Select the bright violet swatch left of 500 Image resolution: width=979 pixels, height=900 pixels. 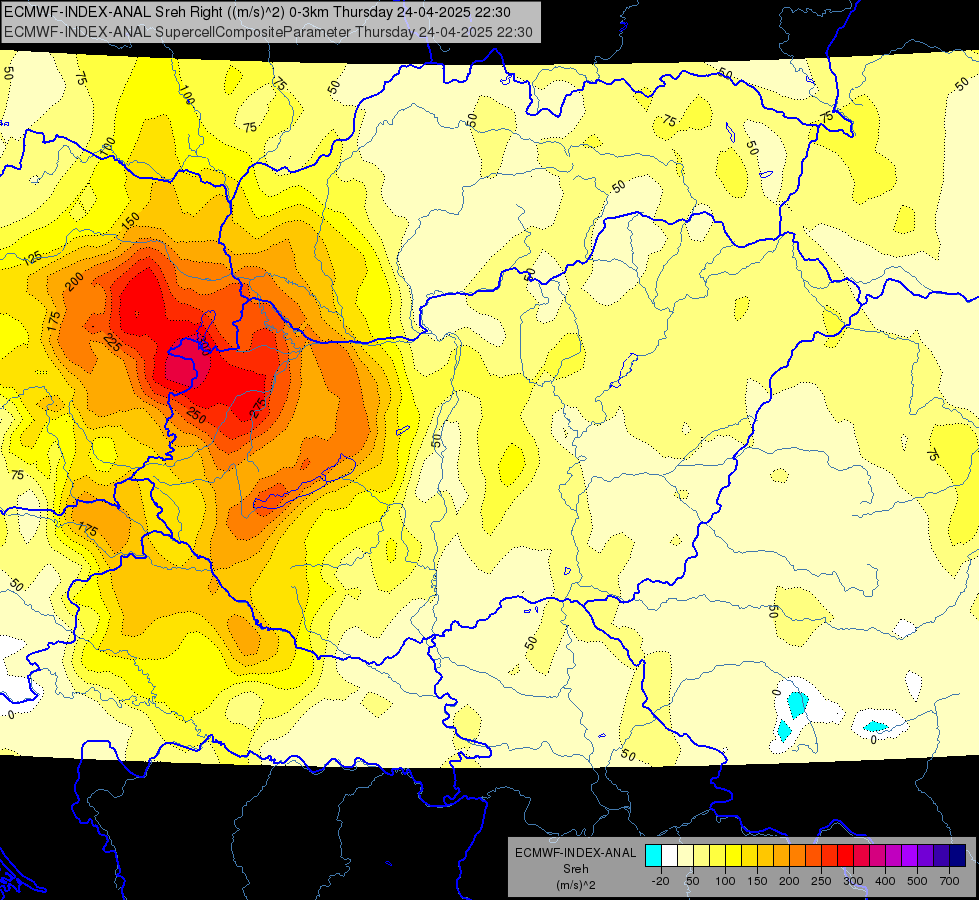(910, 855)
